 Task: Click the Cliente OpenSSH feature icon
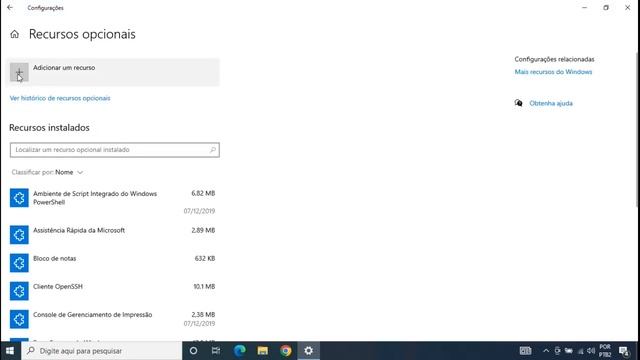point(19,291)
